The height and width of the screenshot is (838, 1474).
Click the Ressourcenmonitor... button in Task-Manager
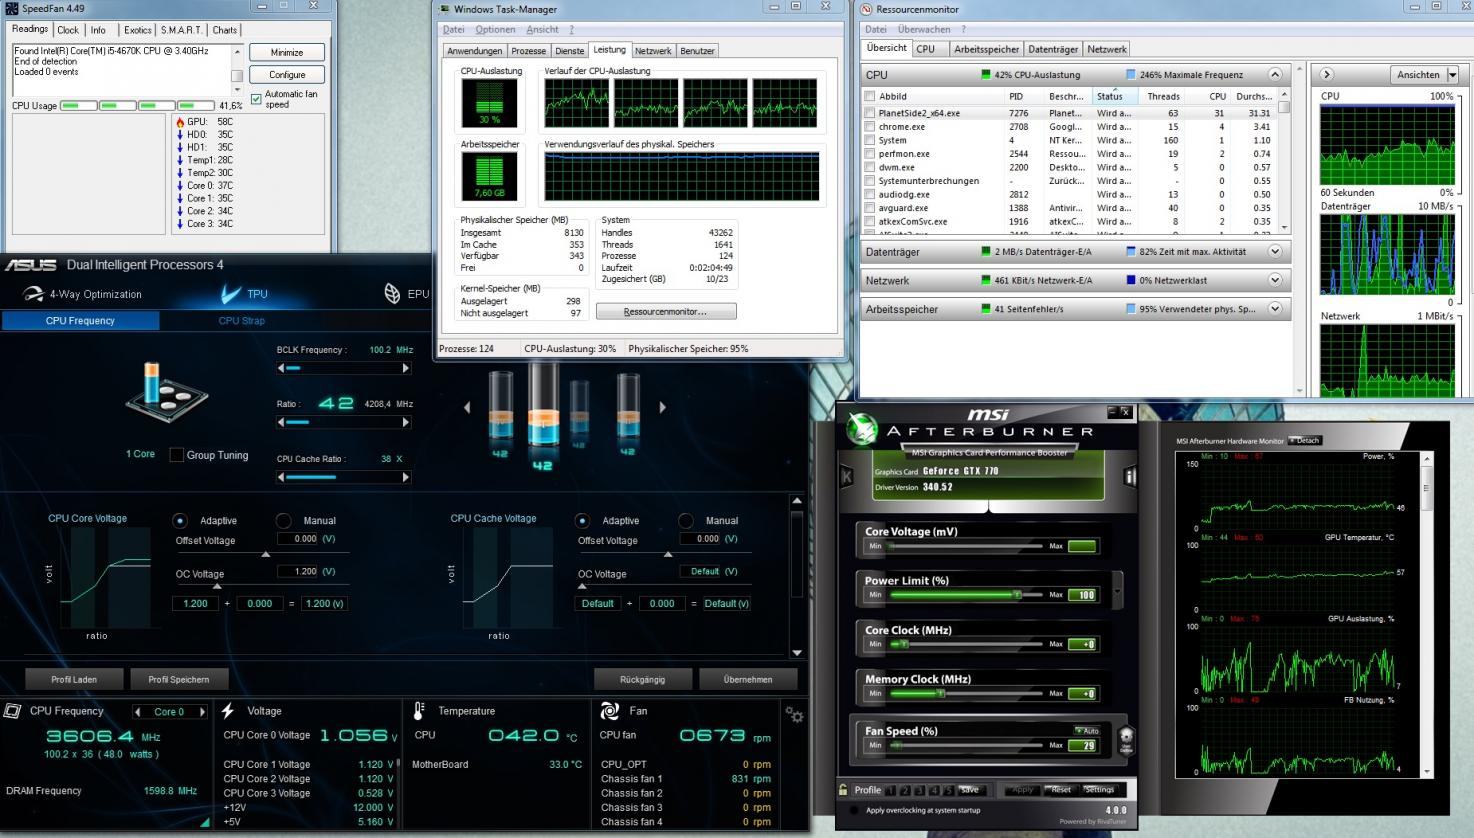[x=666, y=312]
